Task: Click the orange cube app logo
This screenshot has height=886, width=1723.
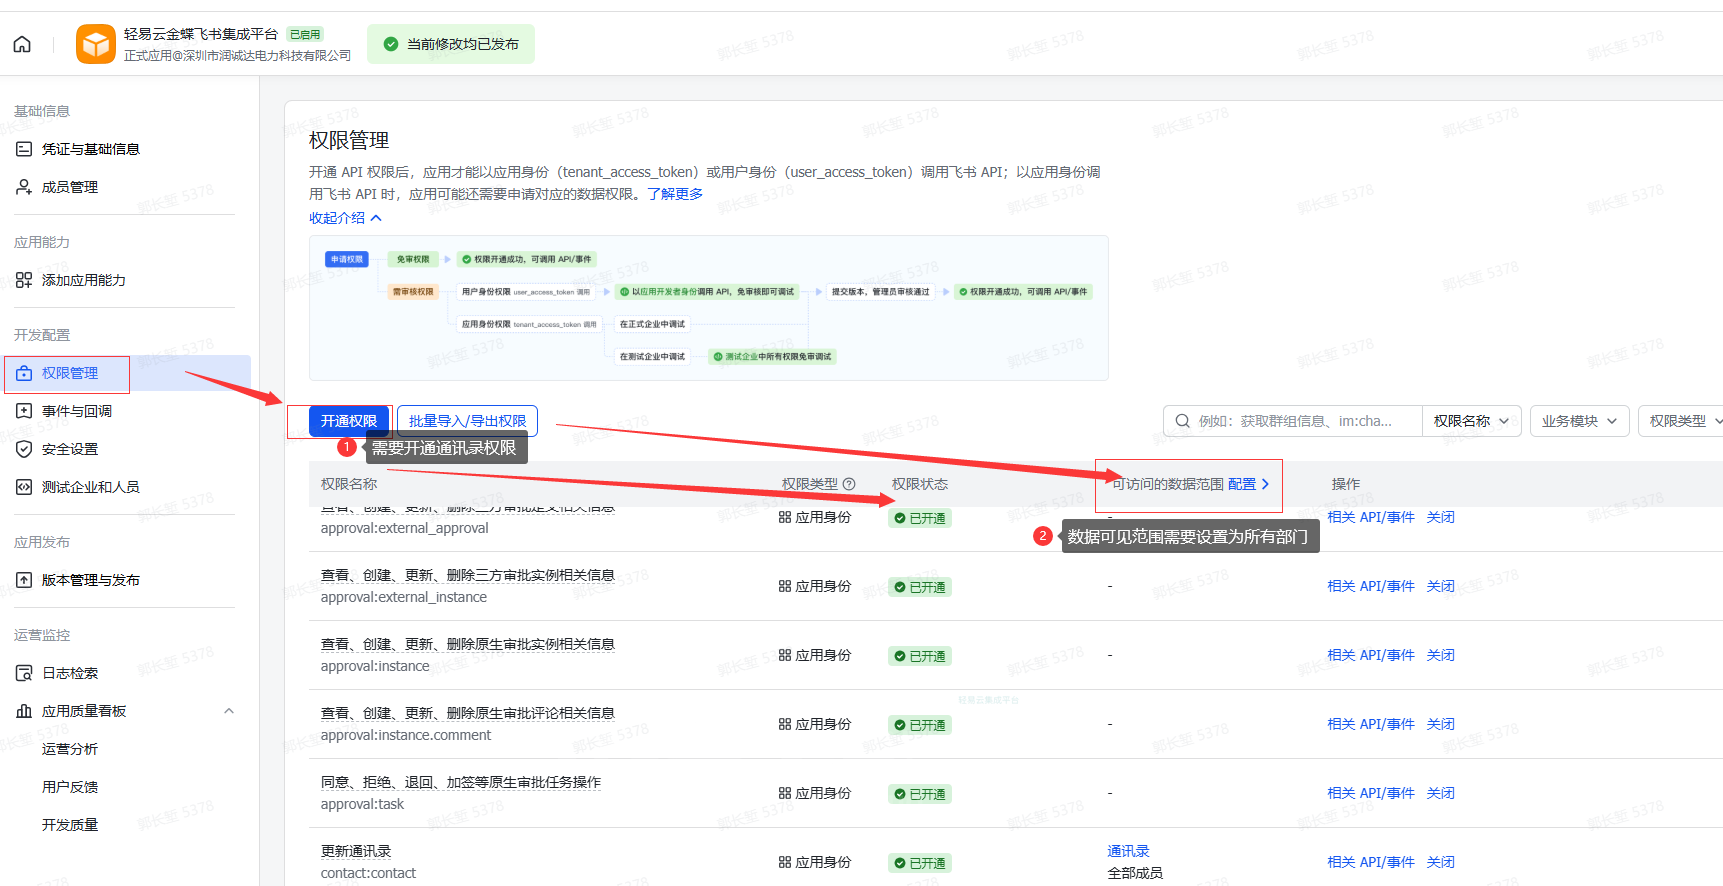Action: (x=96, y=44)
